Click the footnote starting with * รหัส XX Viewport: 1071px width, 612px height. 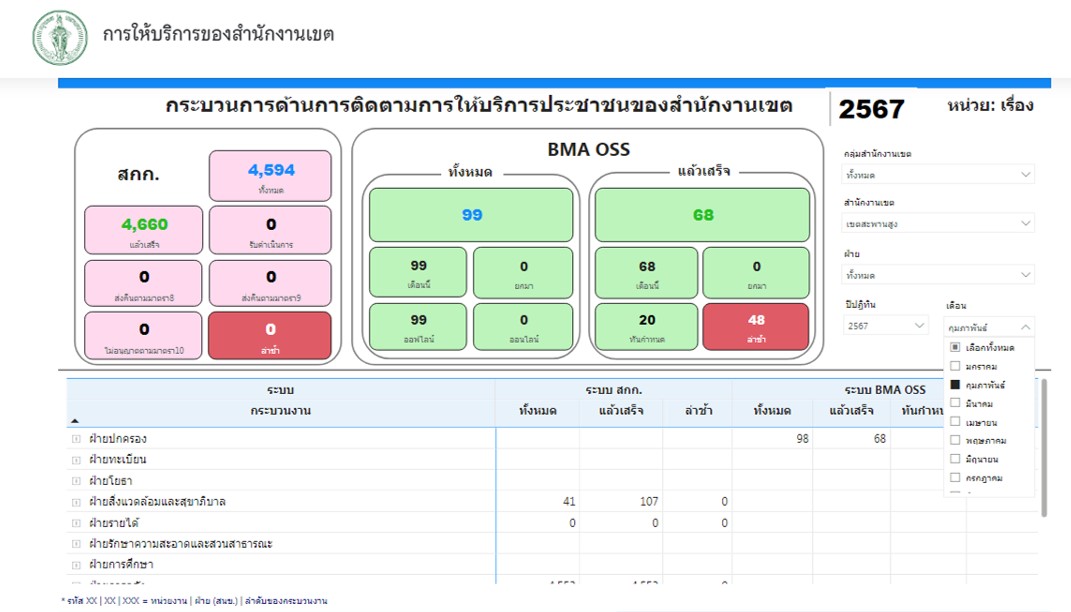[194, 601]
